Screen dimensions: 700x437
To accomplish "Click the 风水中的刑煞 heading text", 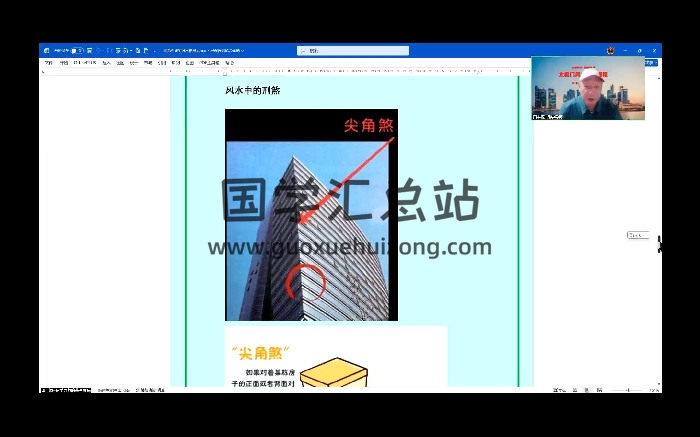I will click(252, 91).
